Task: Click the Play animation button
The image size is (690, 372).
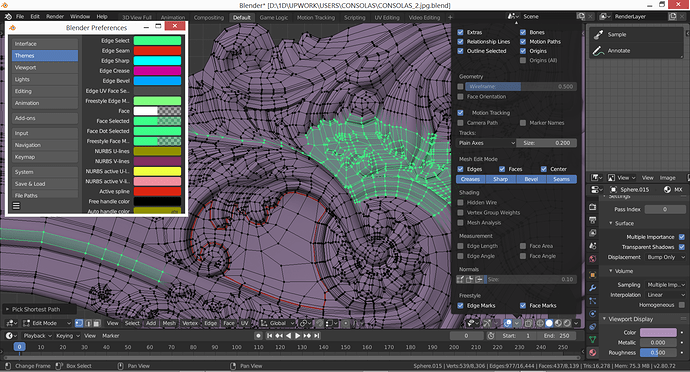Action: 297,335
